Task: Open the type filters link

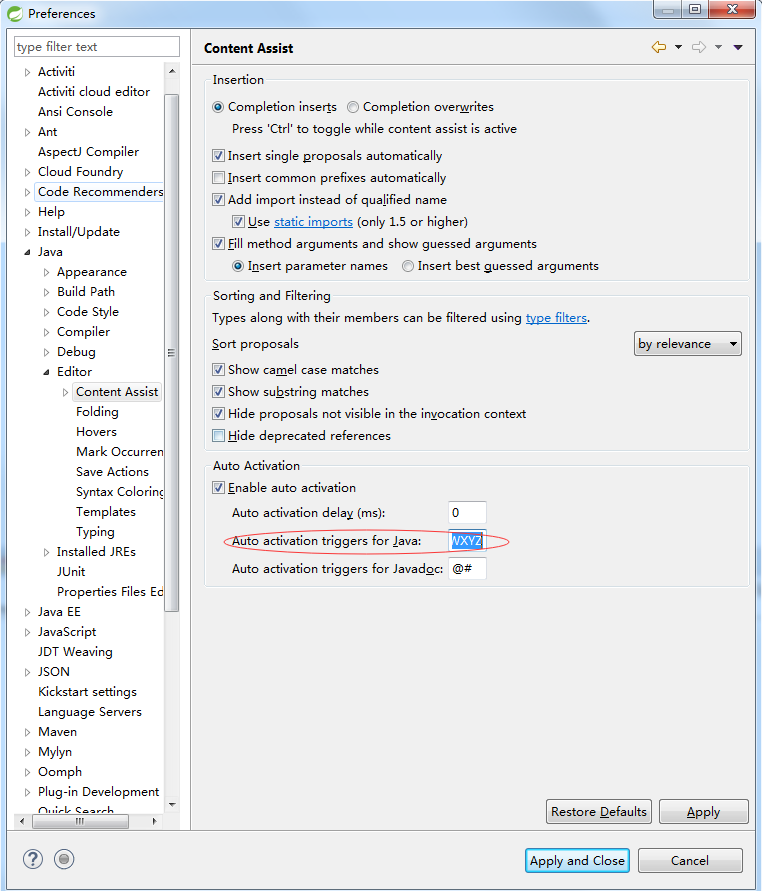Action: pos(556,317)
